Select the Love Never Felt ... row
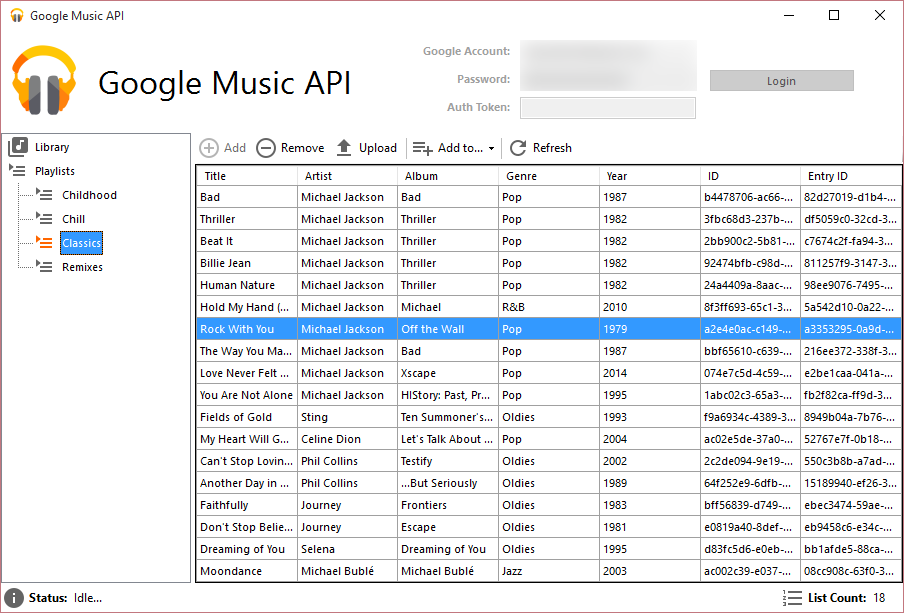Viewport: 904px width, 613px height. coord(548,373)
